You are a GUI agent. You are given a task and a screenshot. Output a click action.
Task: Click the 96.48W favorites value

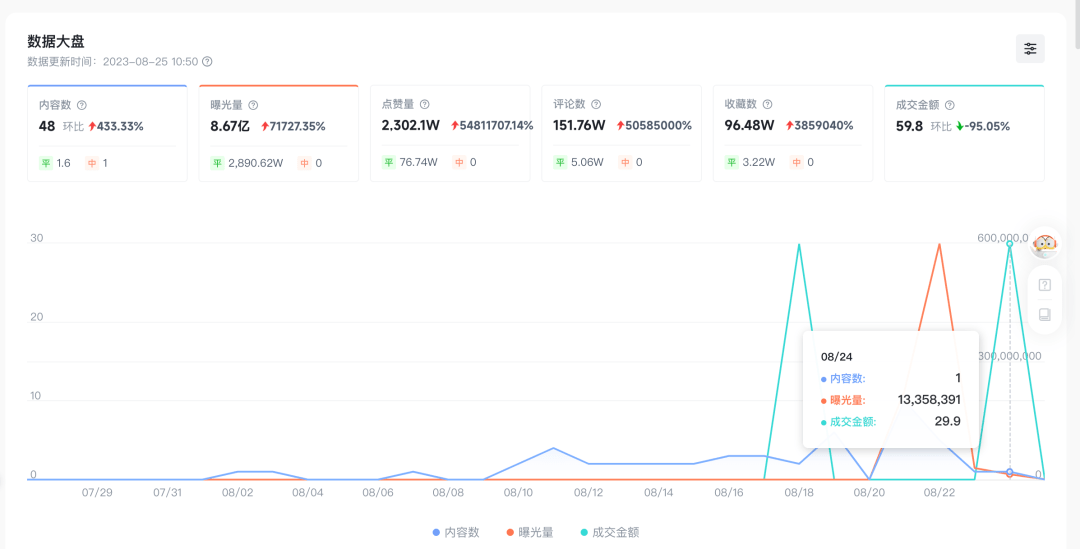click(x=749, y=125)
